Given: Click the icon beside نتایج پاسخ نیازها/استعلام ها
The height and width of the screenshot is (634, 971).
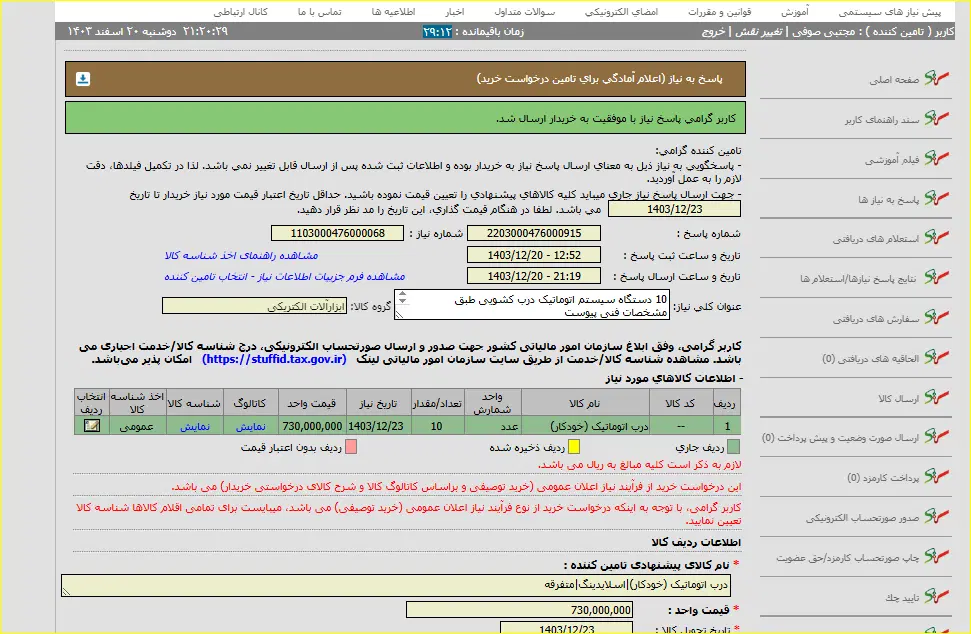Looking at the screenshot, I should point(937,277).
